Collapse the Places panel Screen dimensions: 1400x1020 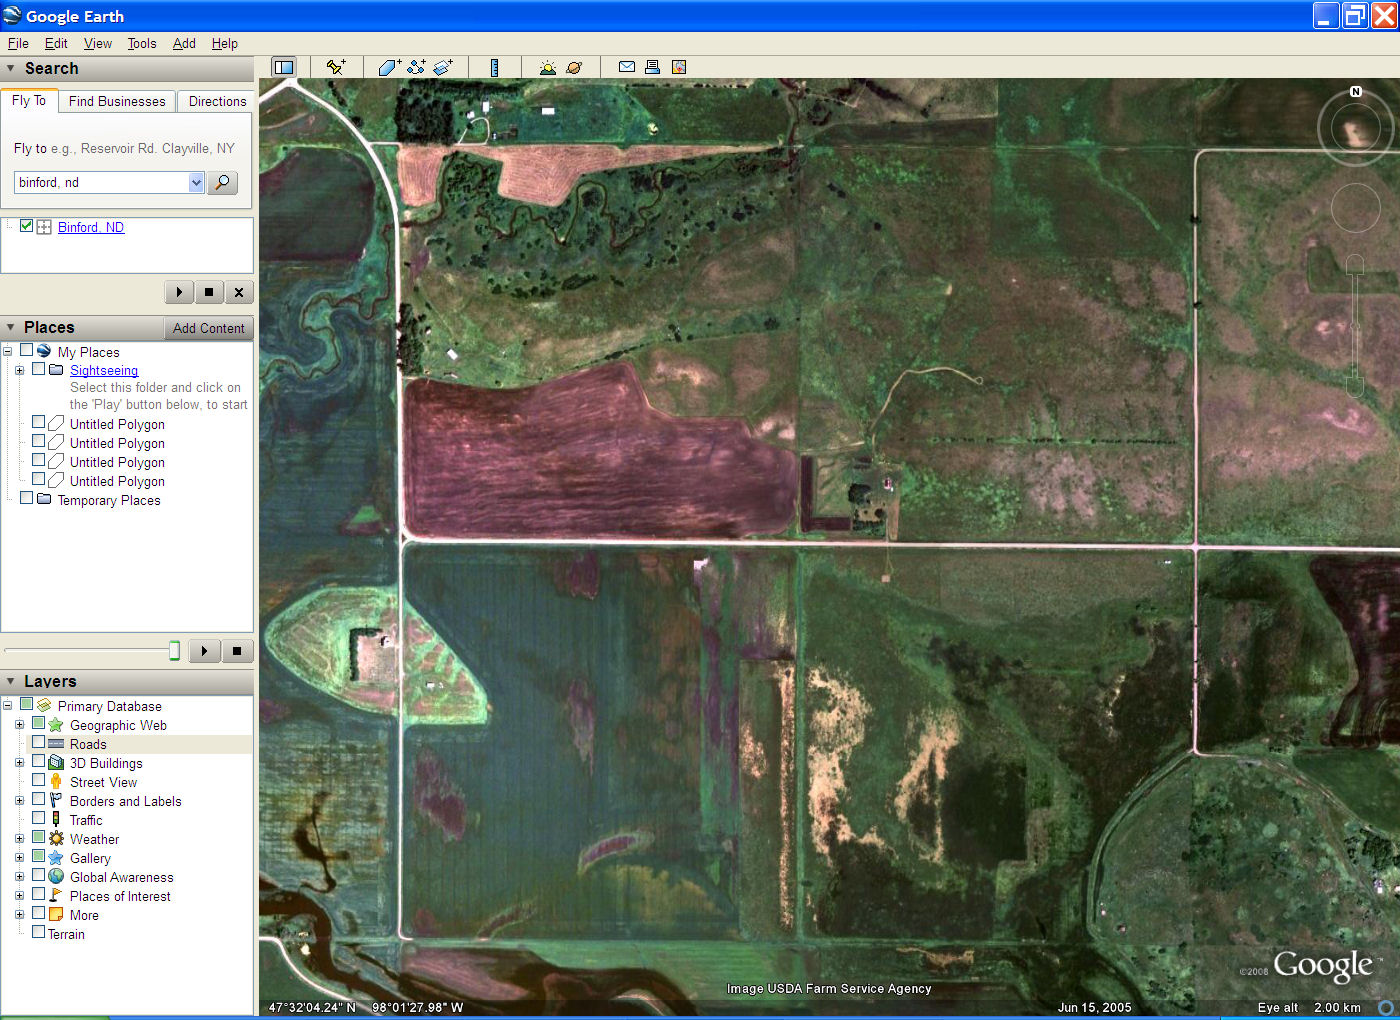(x=11, y=328)
